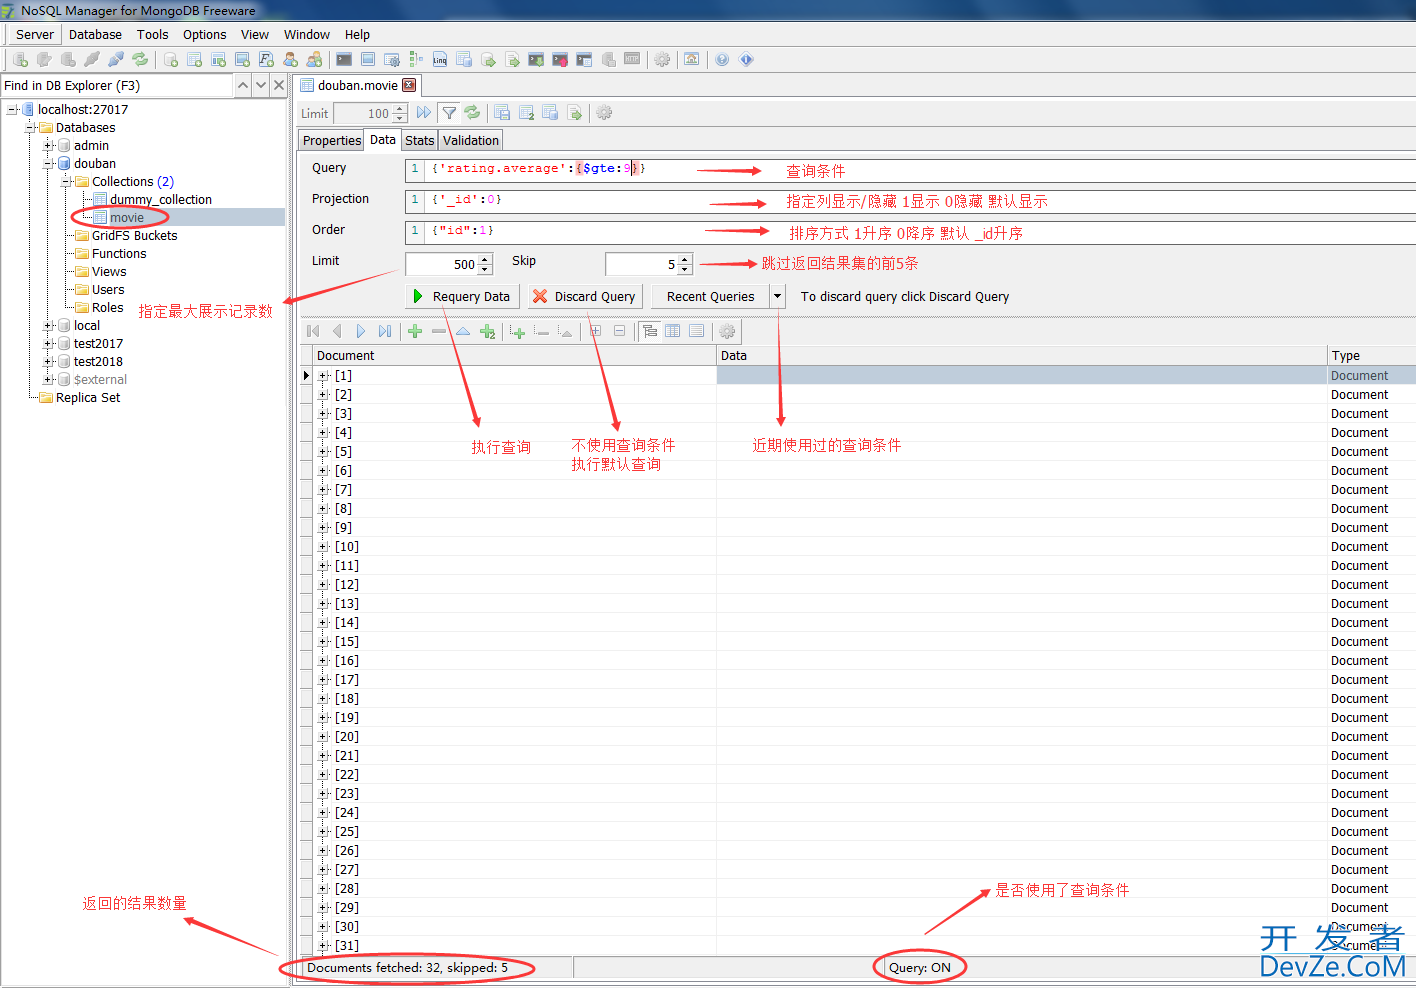This screenshot has width=1416, height=988.
Task: Collapse the localhost:27017 server node
Action: (12, 110)
